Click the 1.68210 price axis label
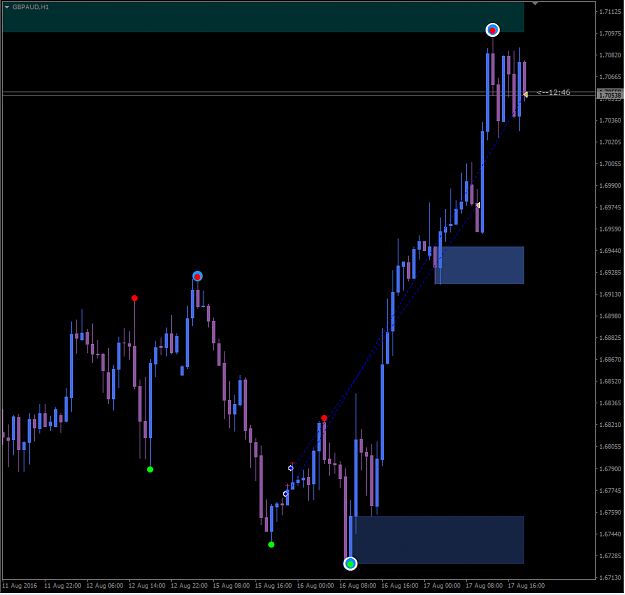 [x=610, y=425]
